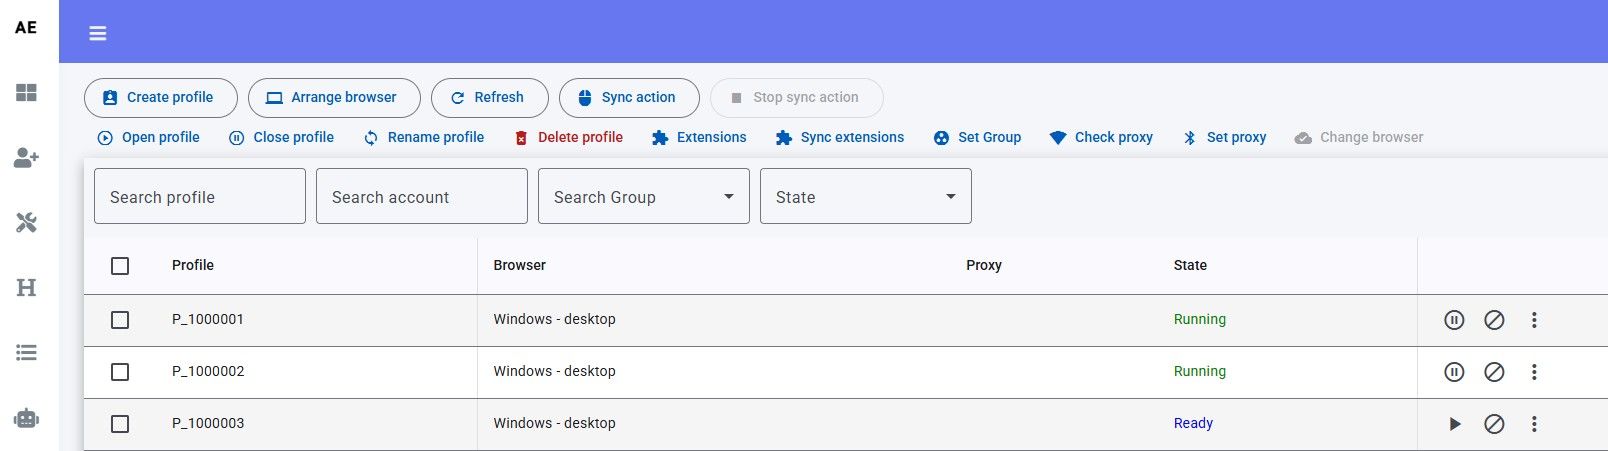Screen dimensions: 1608x451
Task: Open Extensions action
Action: pos(699,138)
